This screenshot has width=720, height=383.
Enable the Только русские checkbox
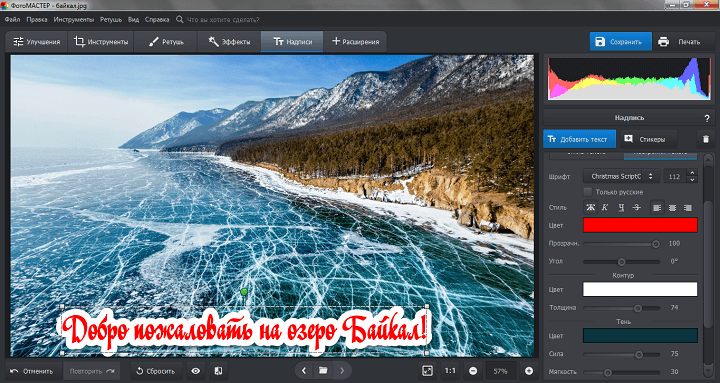click(x=587, y=192)
